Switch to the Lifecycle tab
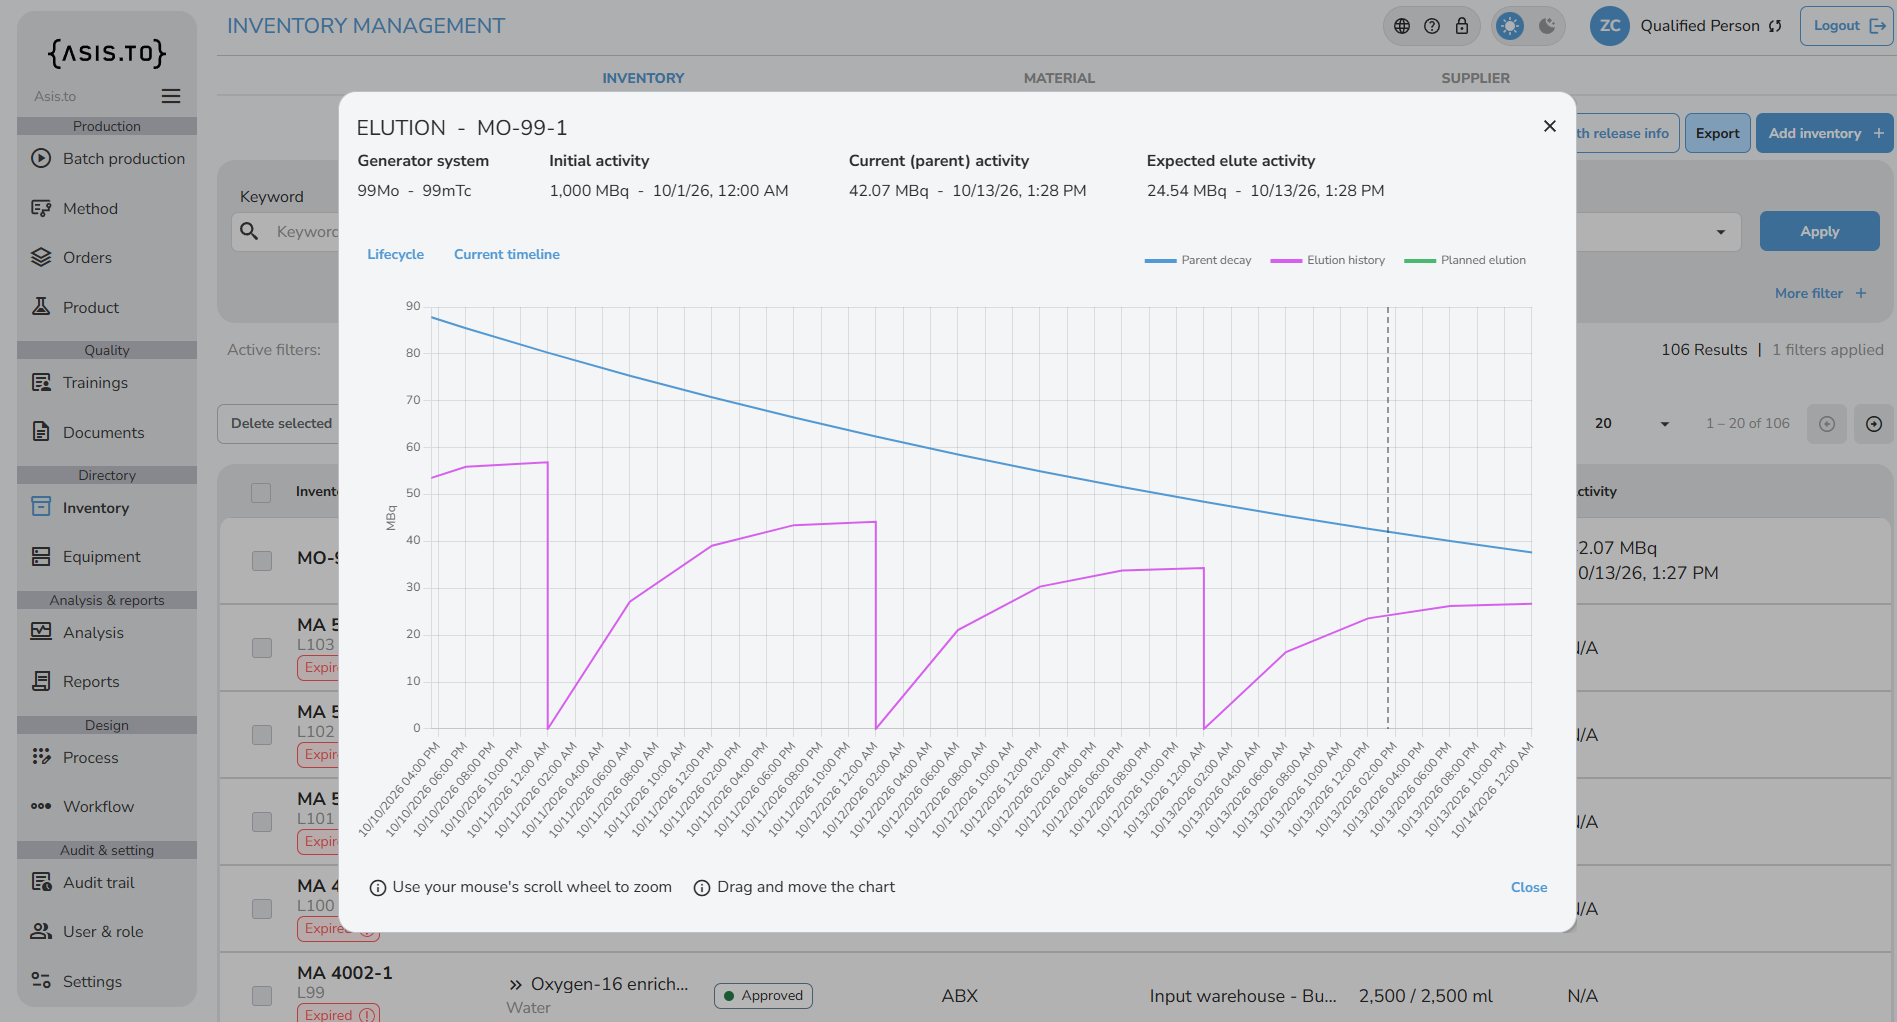The image size is (1897, 1022). (x=395, y=254)
